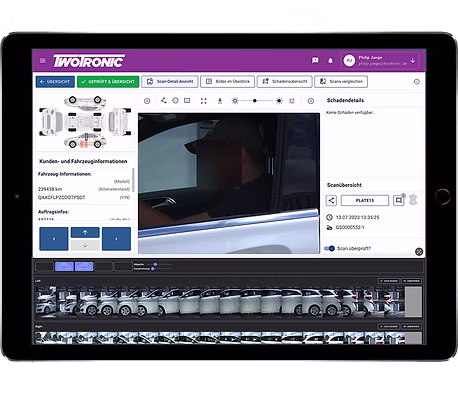Select front car view in vehicle diagram
Screen dimensions: 458x394
(51, 122)
